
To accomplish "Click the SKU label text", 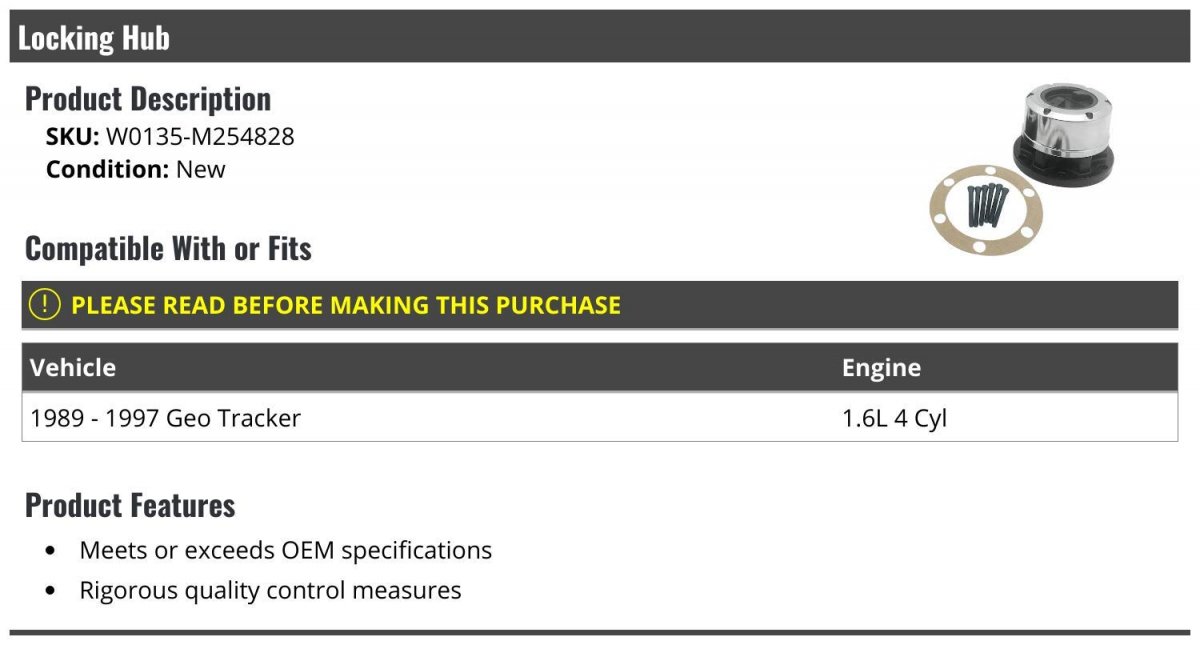I will (x=73, y=137).
